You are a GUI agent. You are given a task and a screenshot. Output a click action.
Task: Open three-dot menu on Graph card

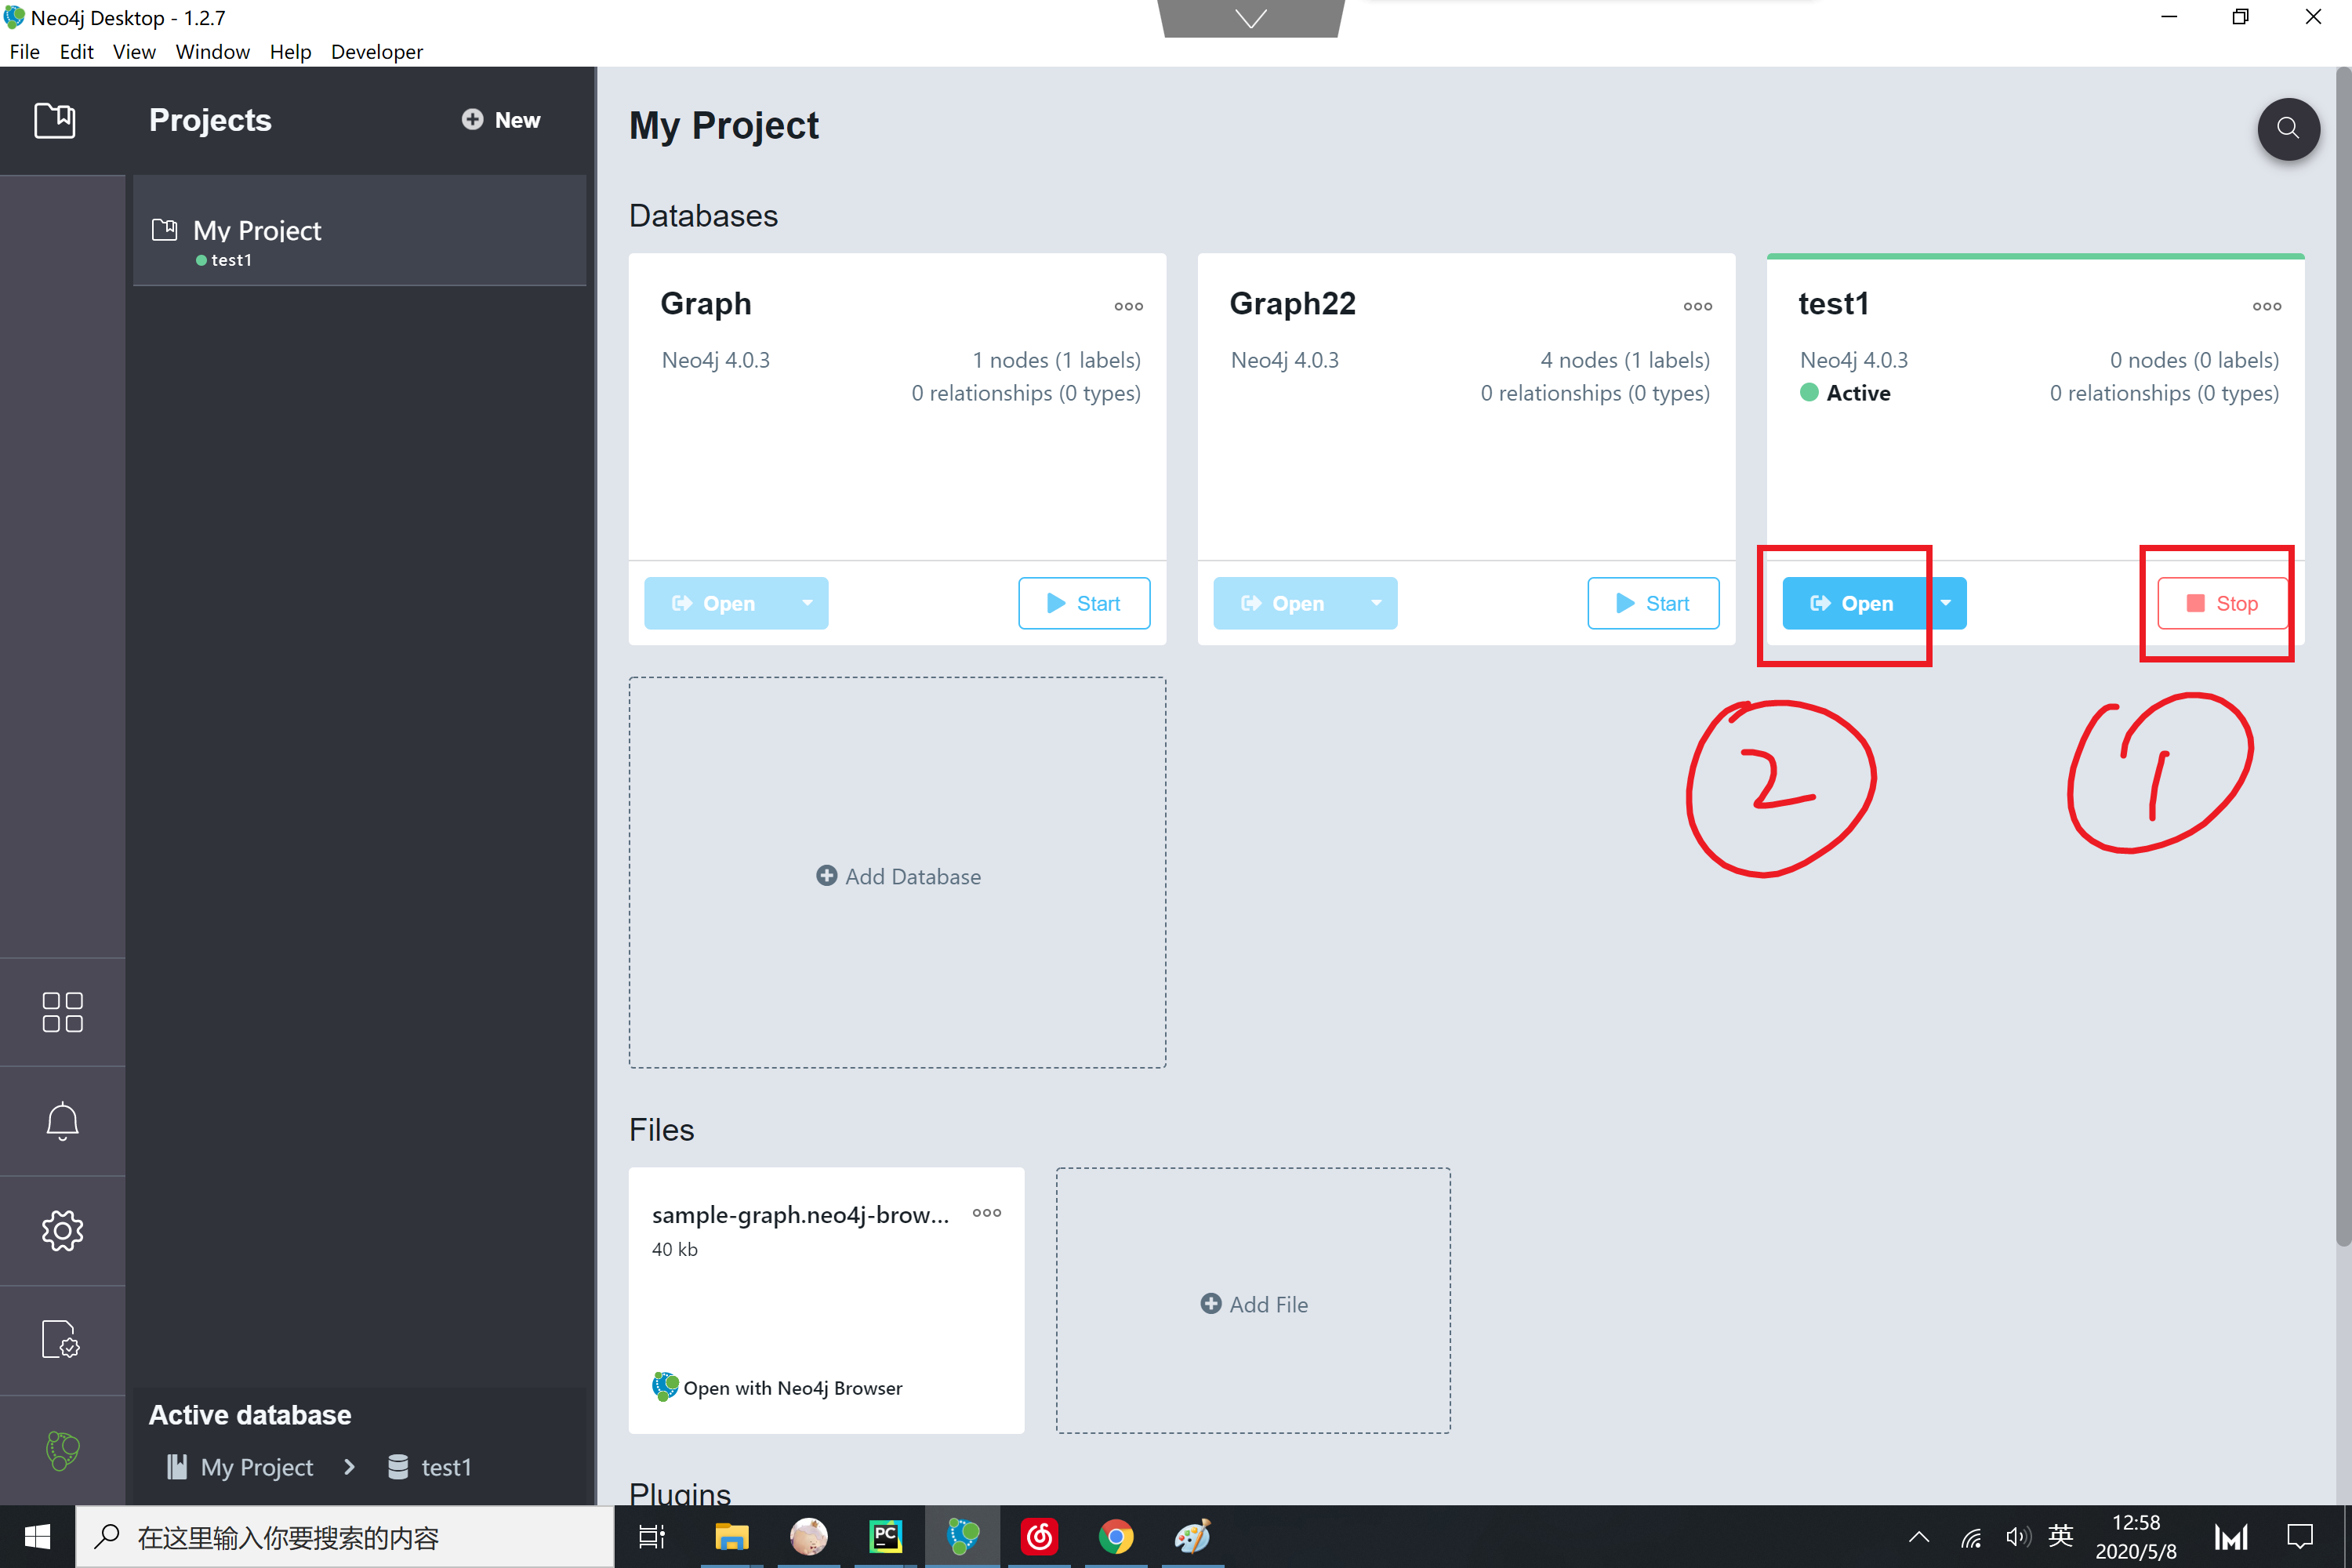(1128, 307)
